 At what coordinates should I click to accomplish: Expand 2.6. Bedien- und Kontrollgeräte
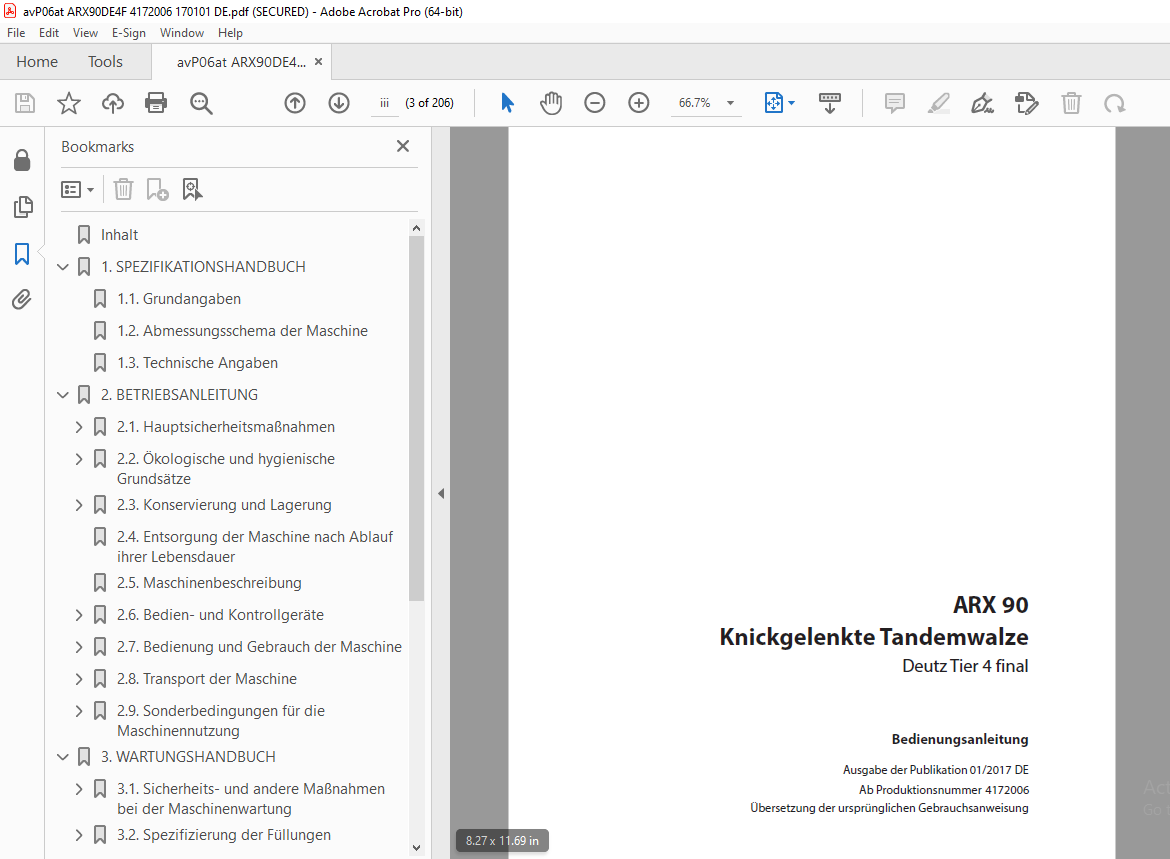point(79,615)
